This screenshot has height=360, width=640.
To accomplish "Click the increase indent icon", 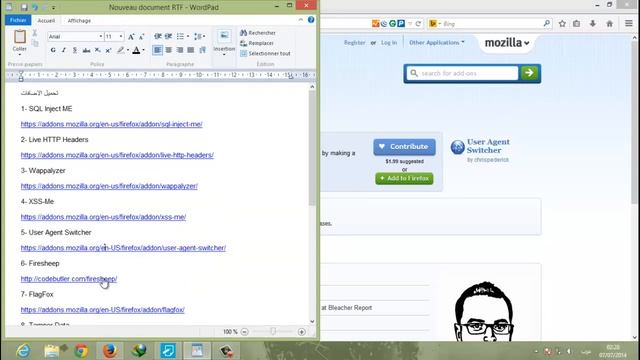I will click(168, 36).
